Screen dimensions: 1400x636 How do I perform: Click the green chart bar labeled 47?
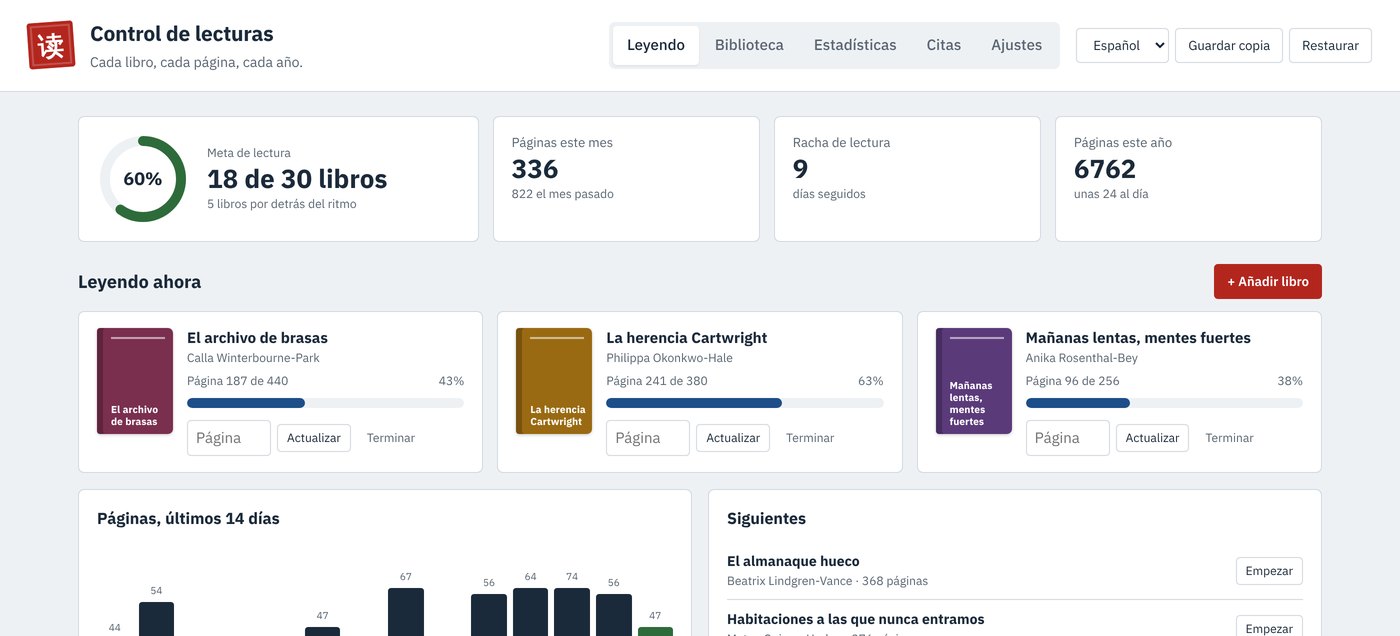655,632
